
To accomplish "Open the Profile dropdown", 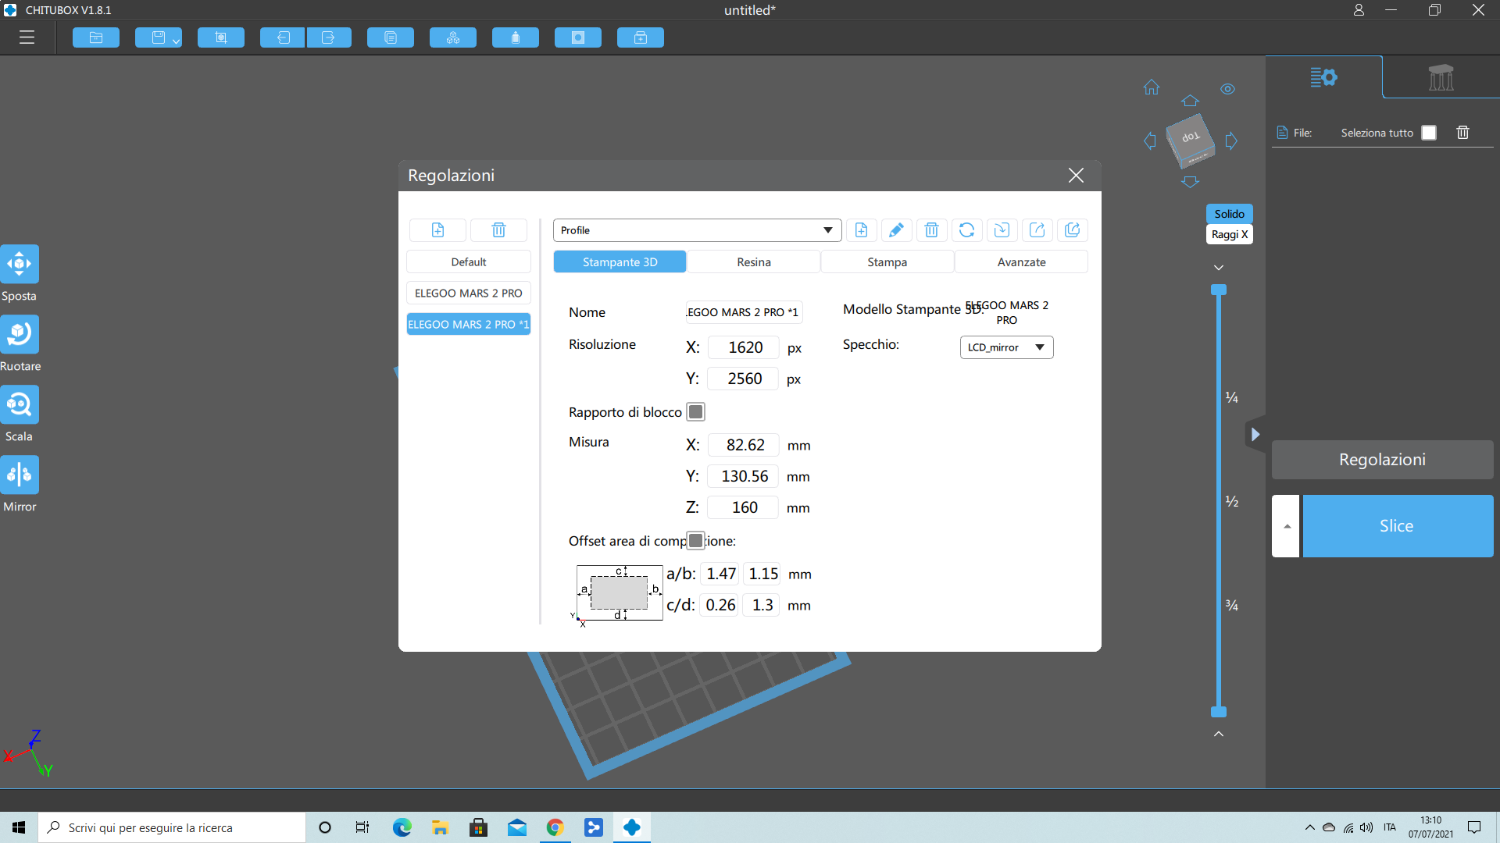I will [x=697, y=230].
